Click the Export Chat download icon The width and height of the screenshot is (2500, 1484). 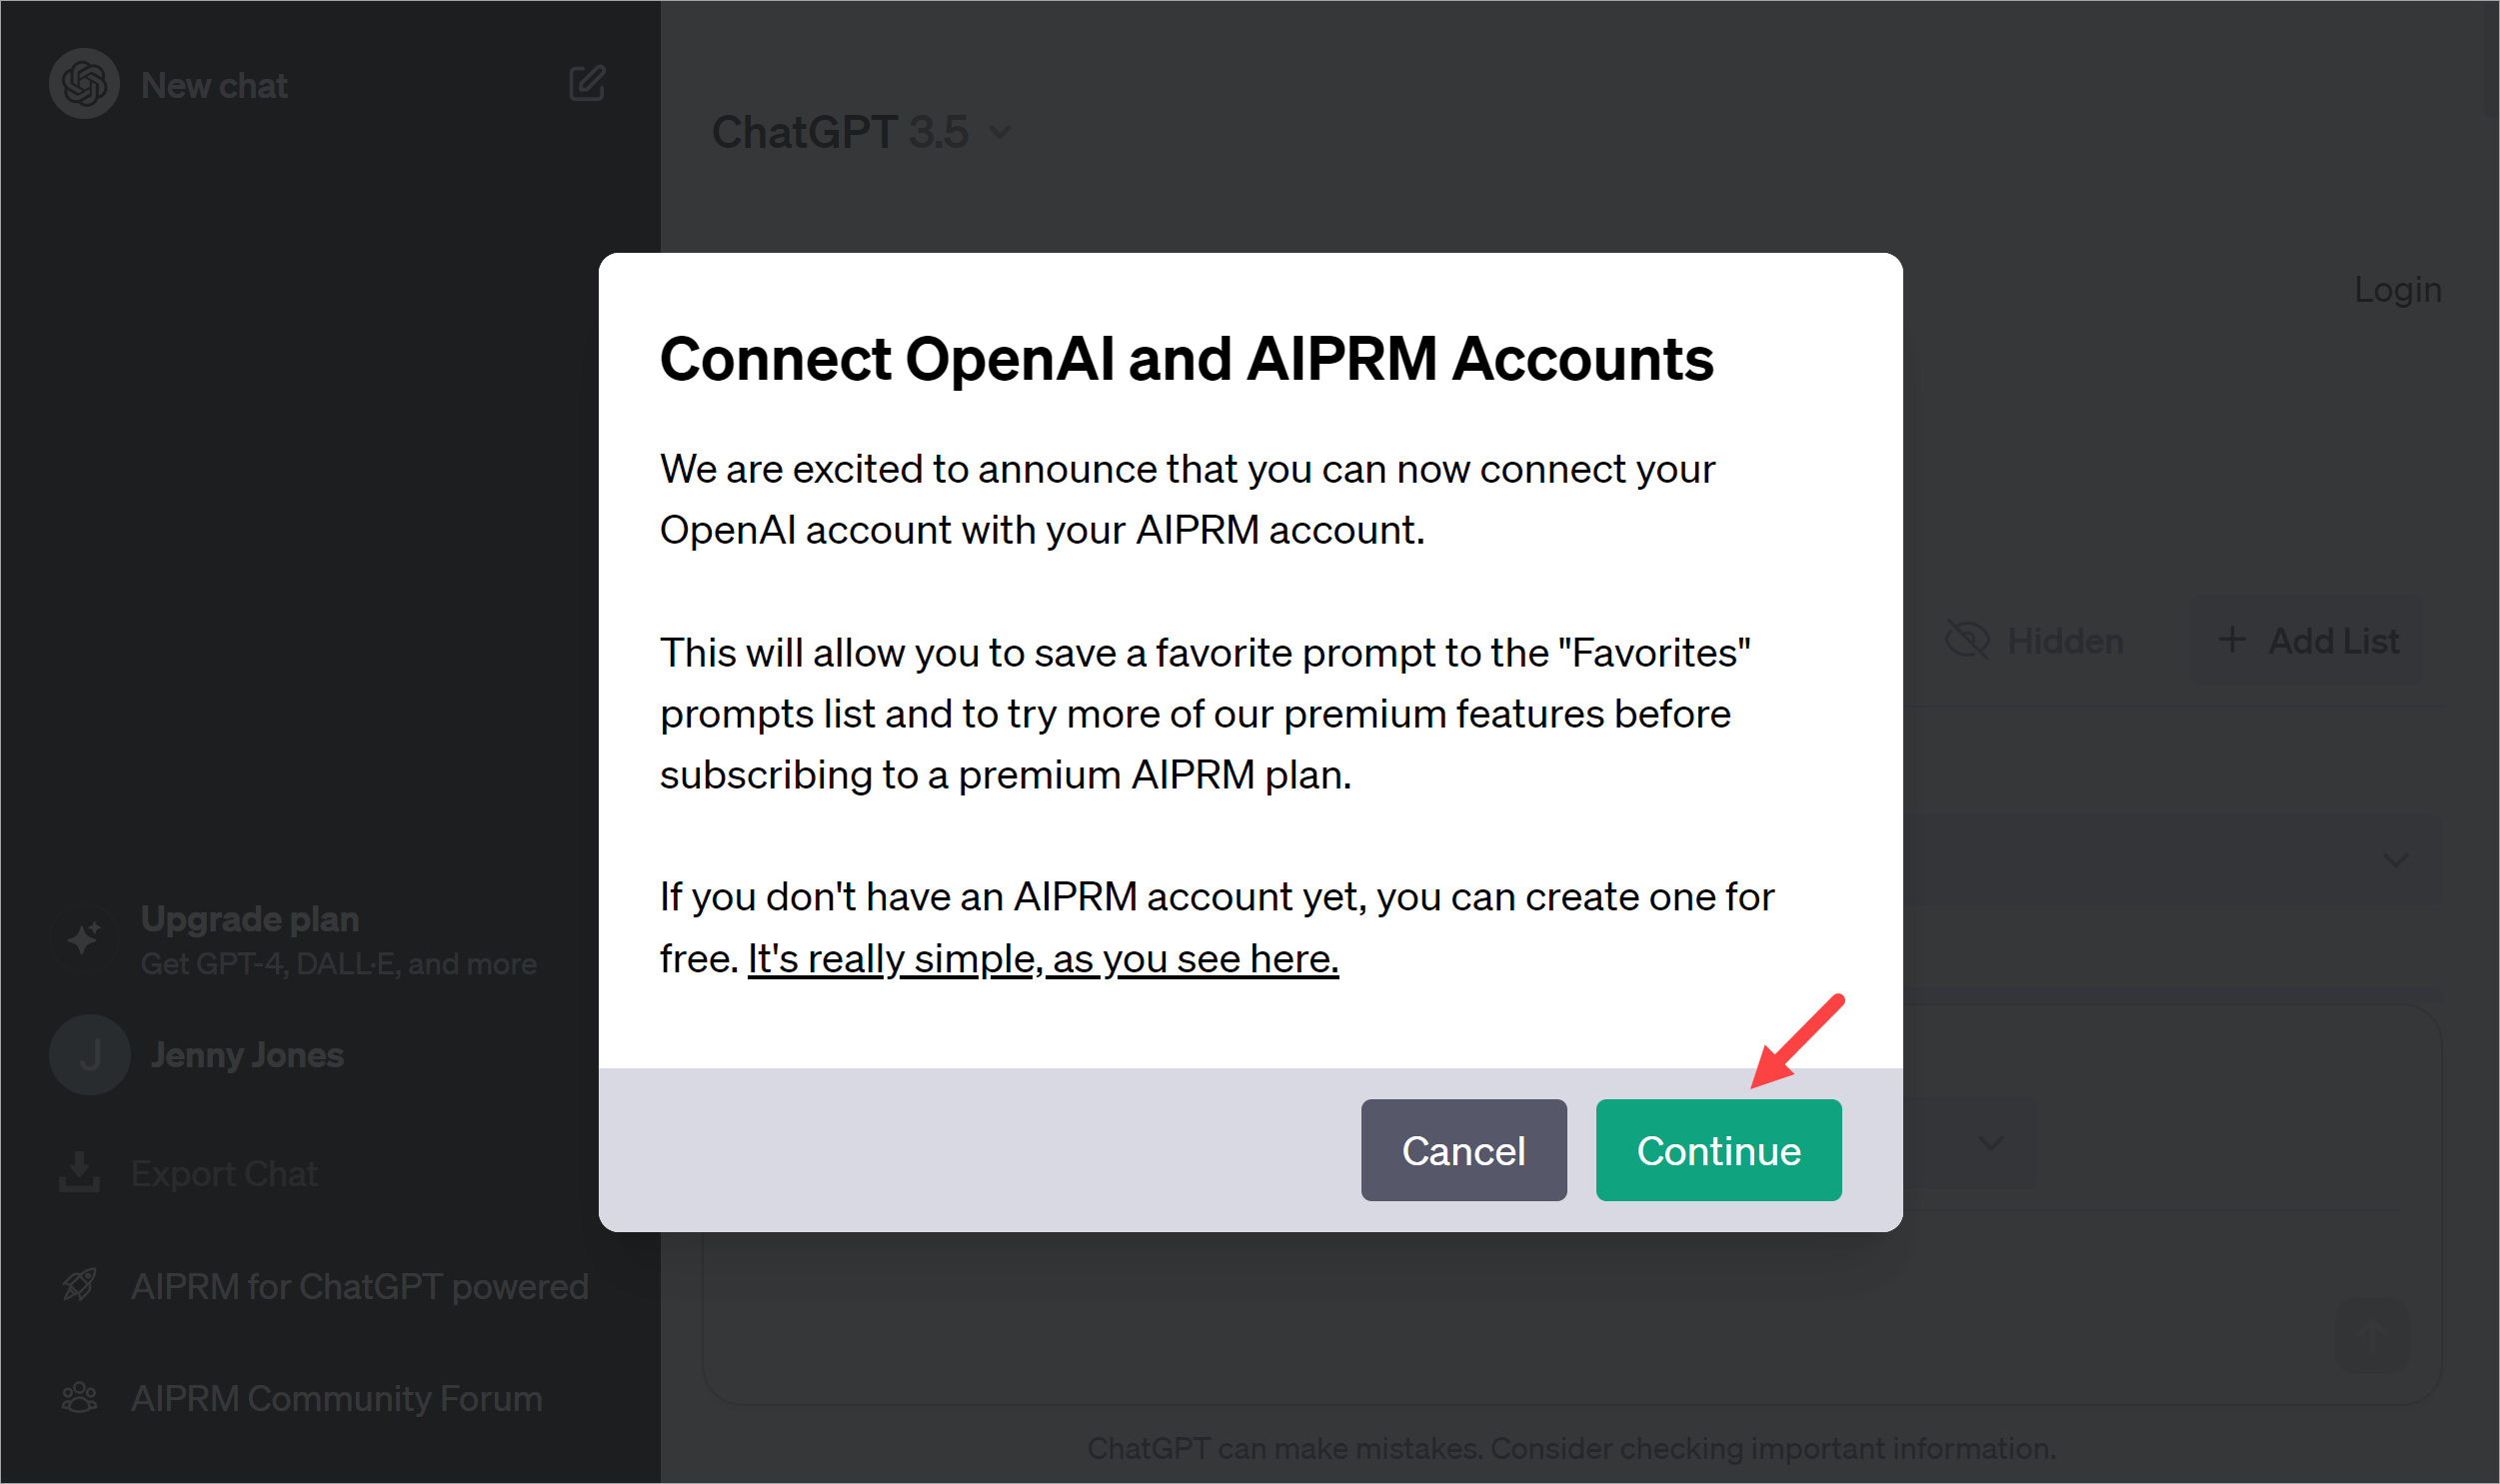point(80,1172)
